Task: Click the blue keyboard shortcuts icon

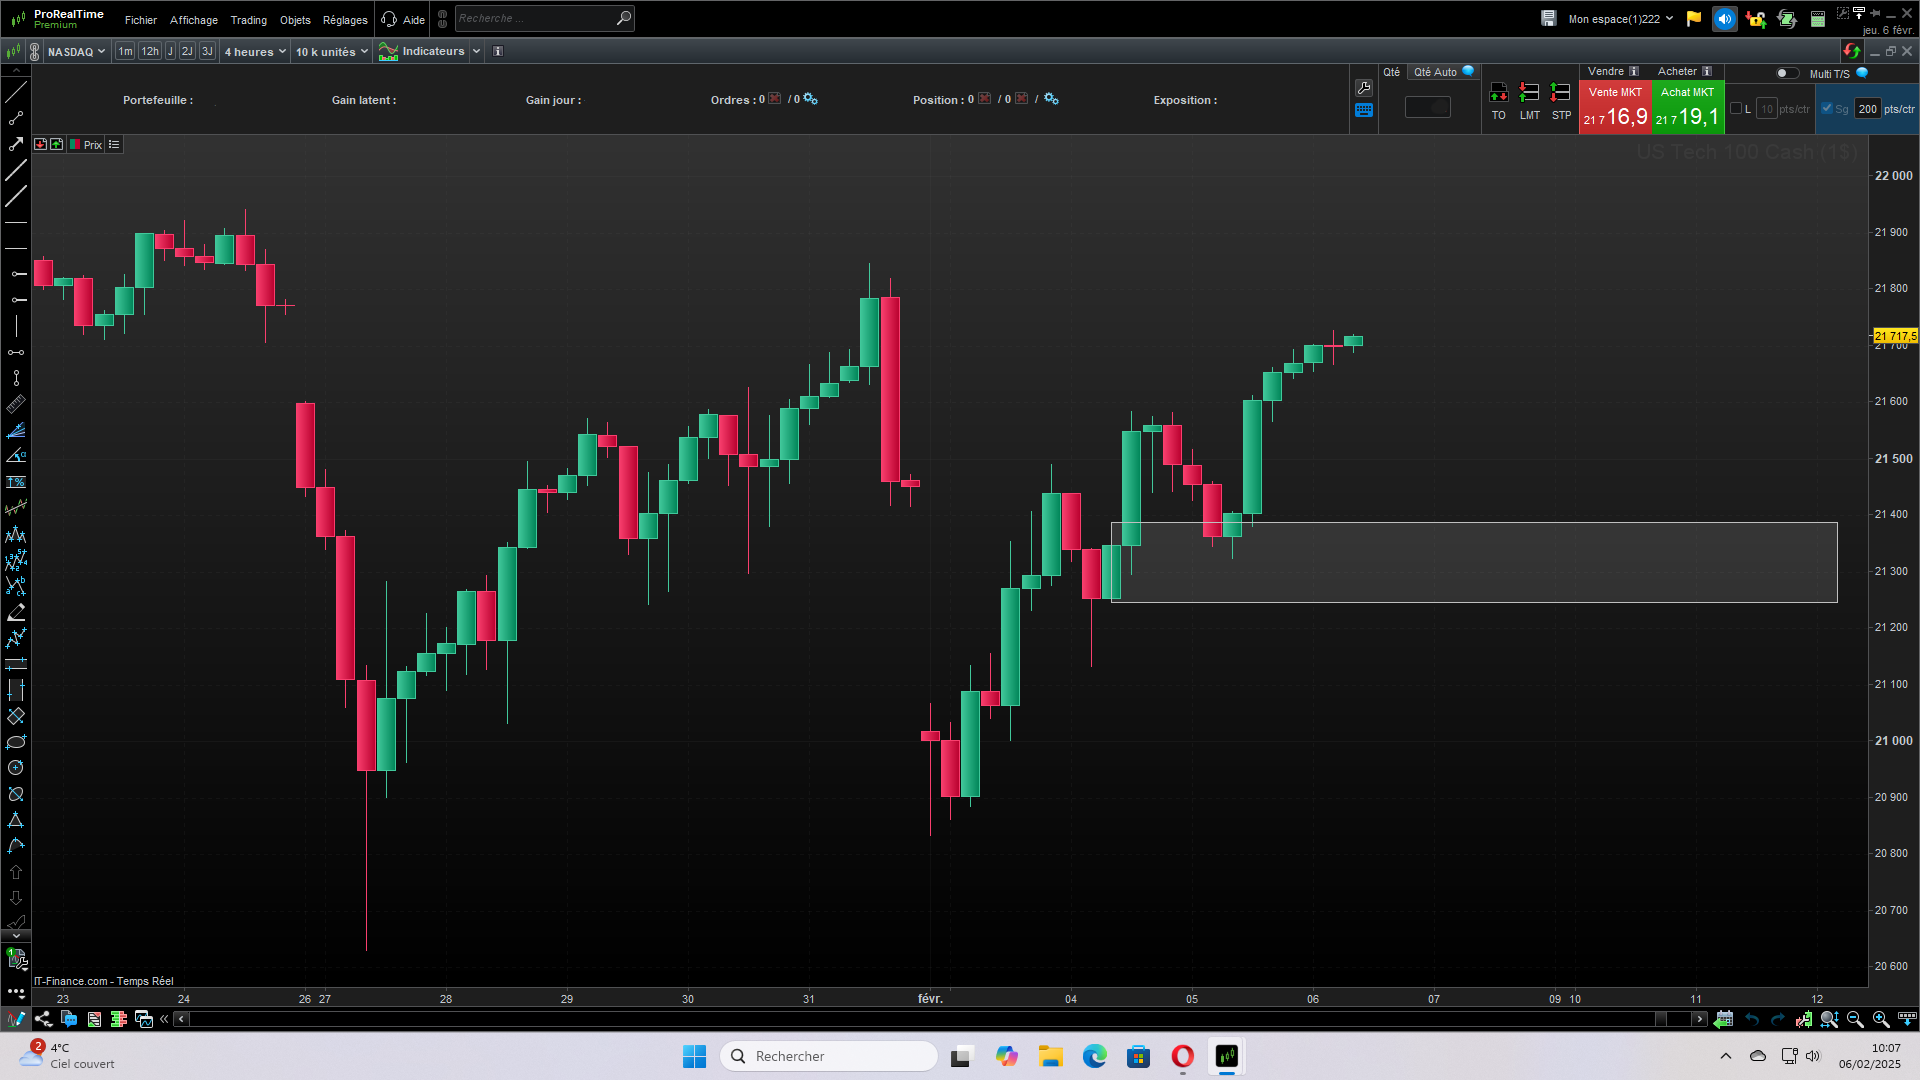Action: (x=1364, y=111)
